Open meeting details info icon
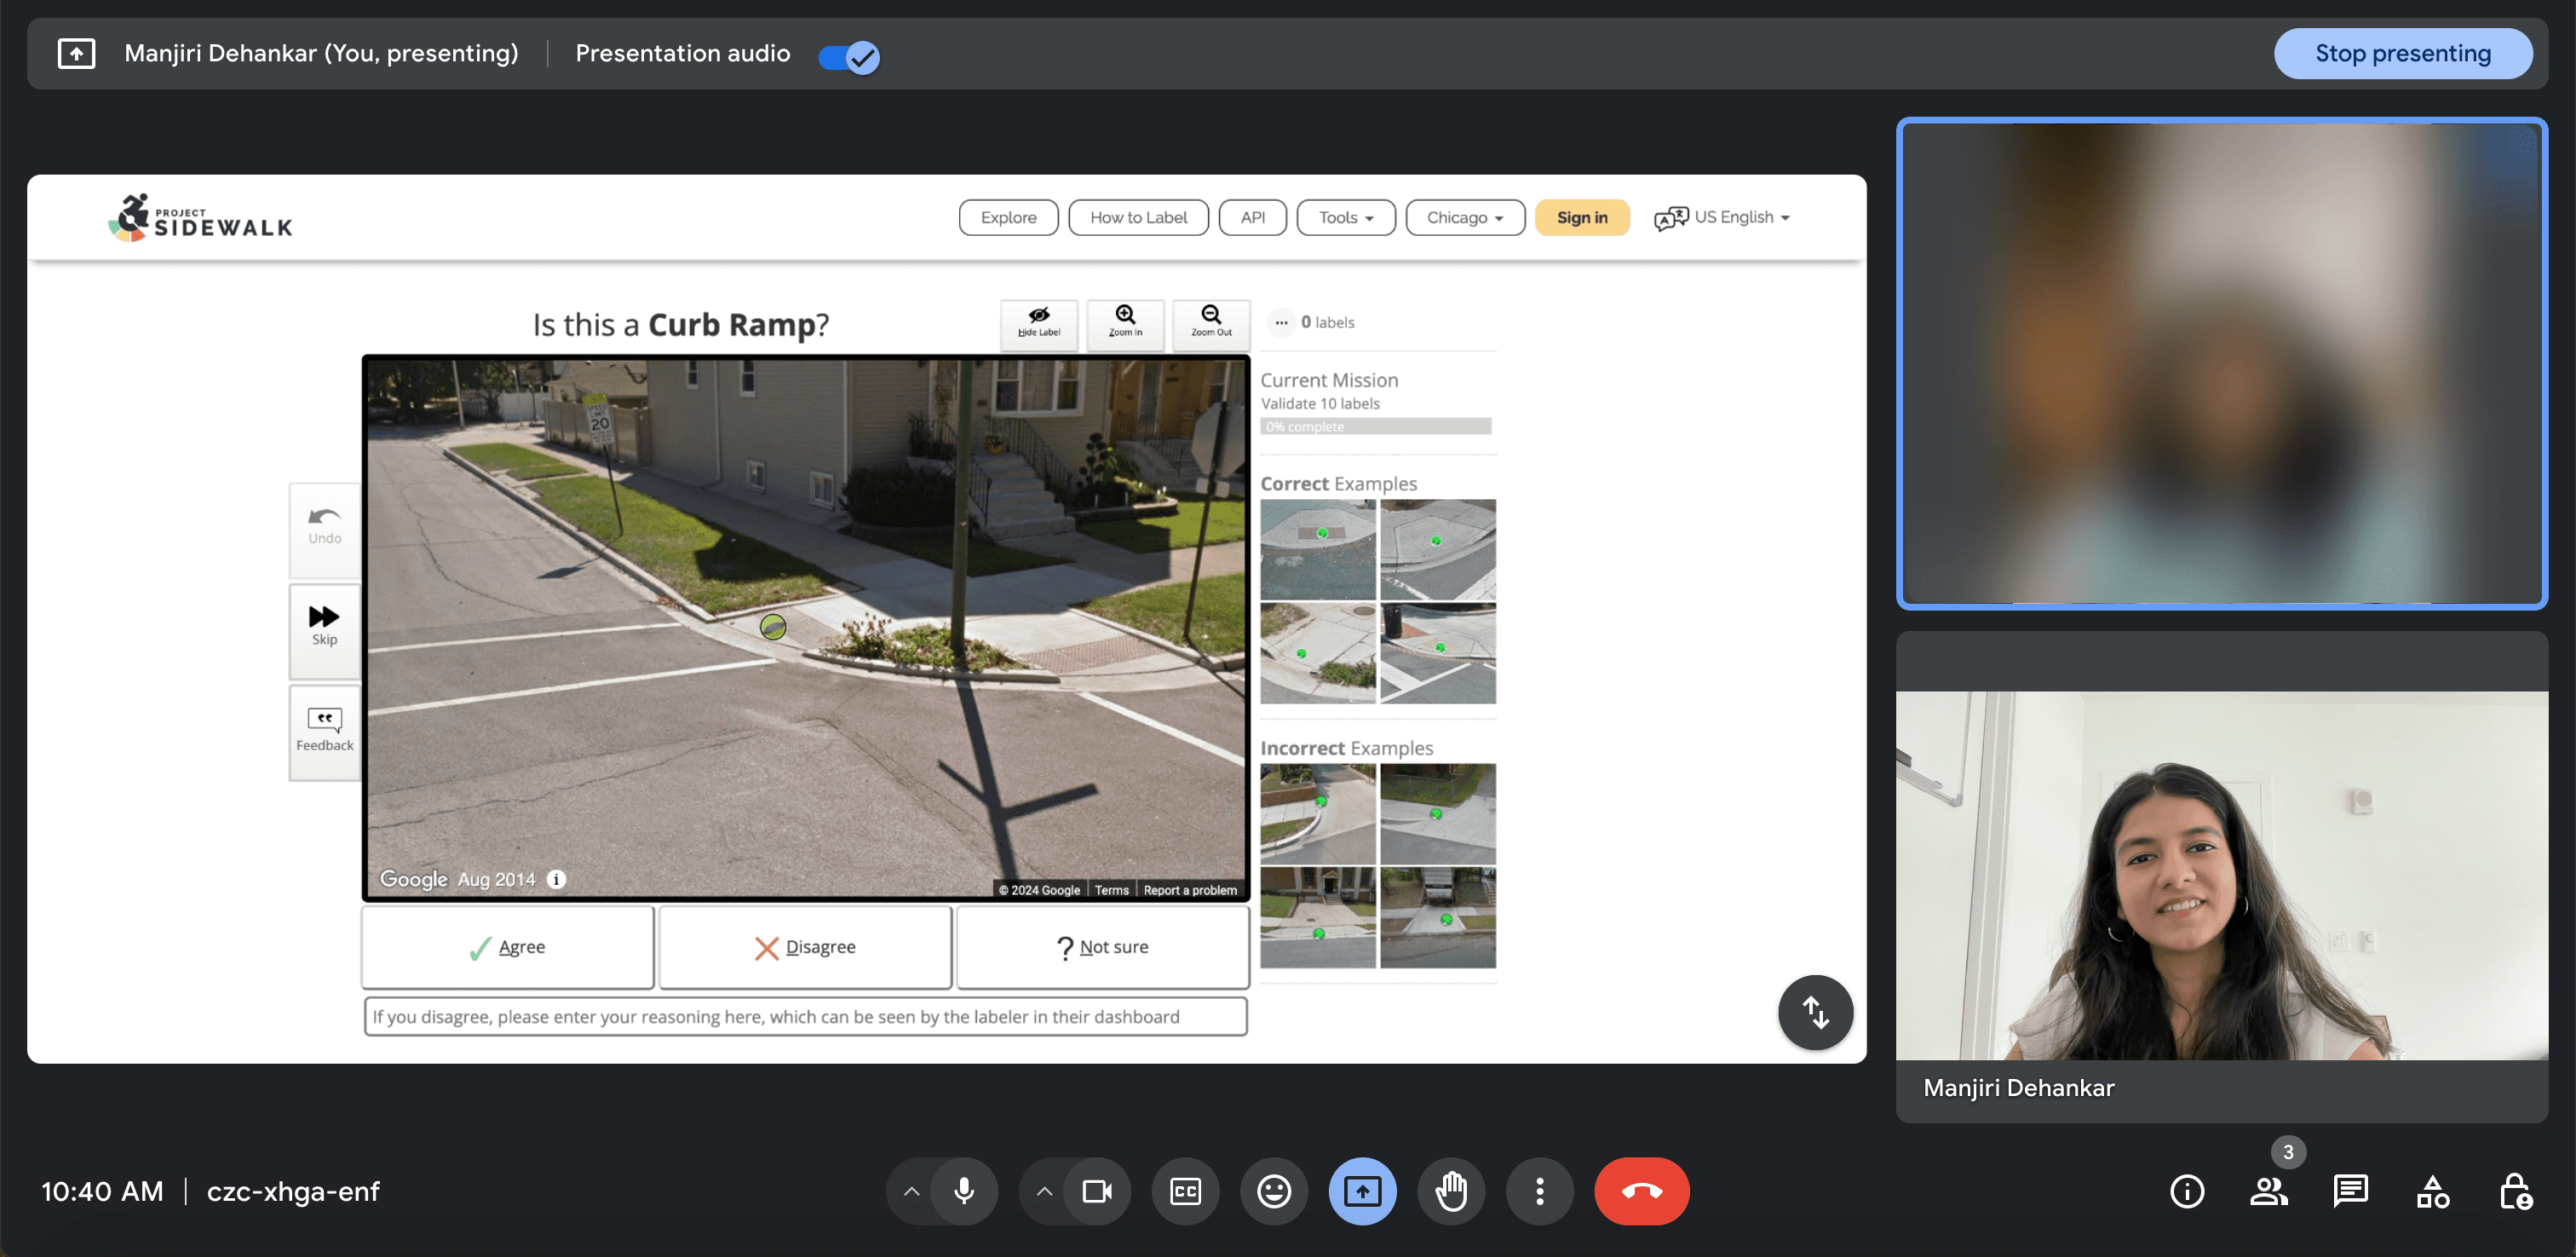The height and width of the screenshot is (1257, 2576). [x=2187, y=1191]
